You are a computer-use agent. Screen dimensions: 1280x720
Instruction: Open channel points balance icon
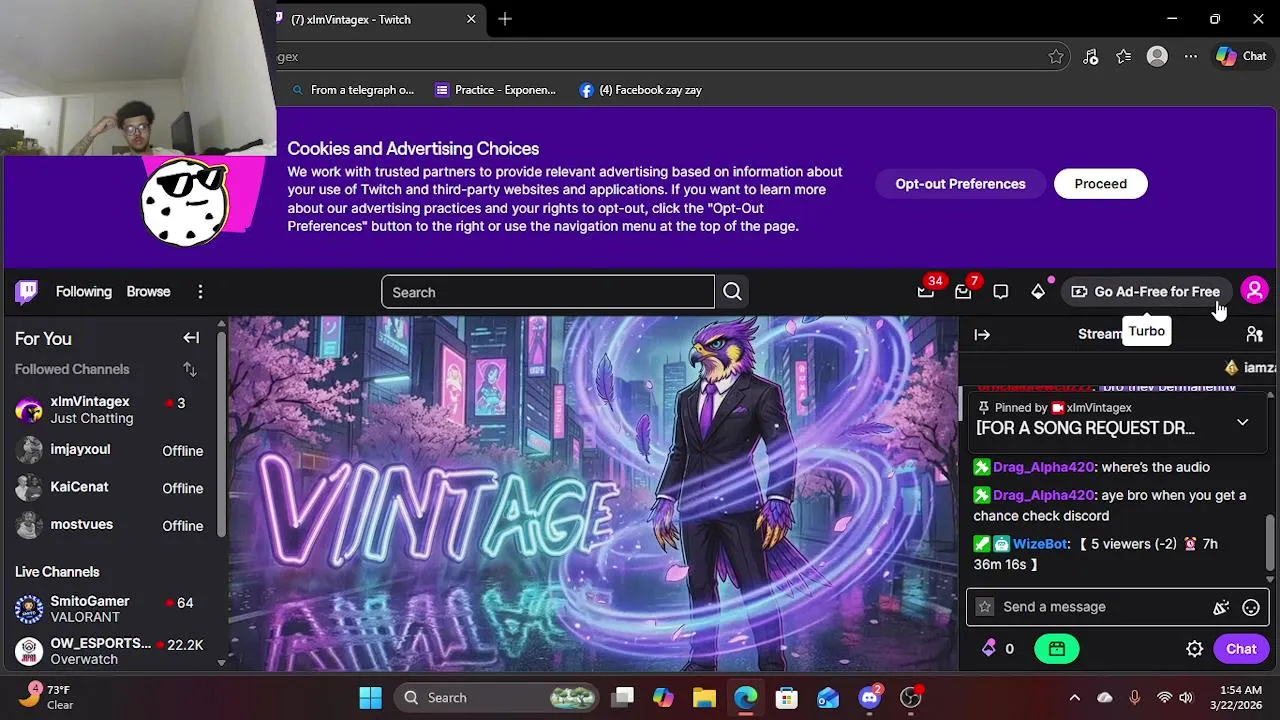990,649
